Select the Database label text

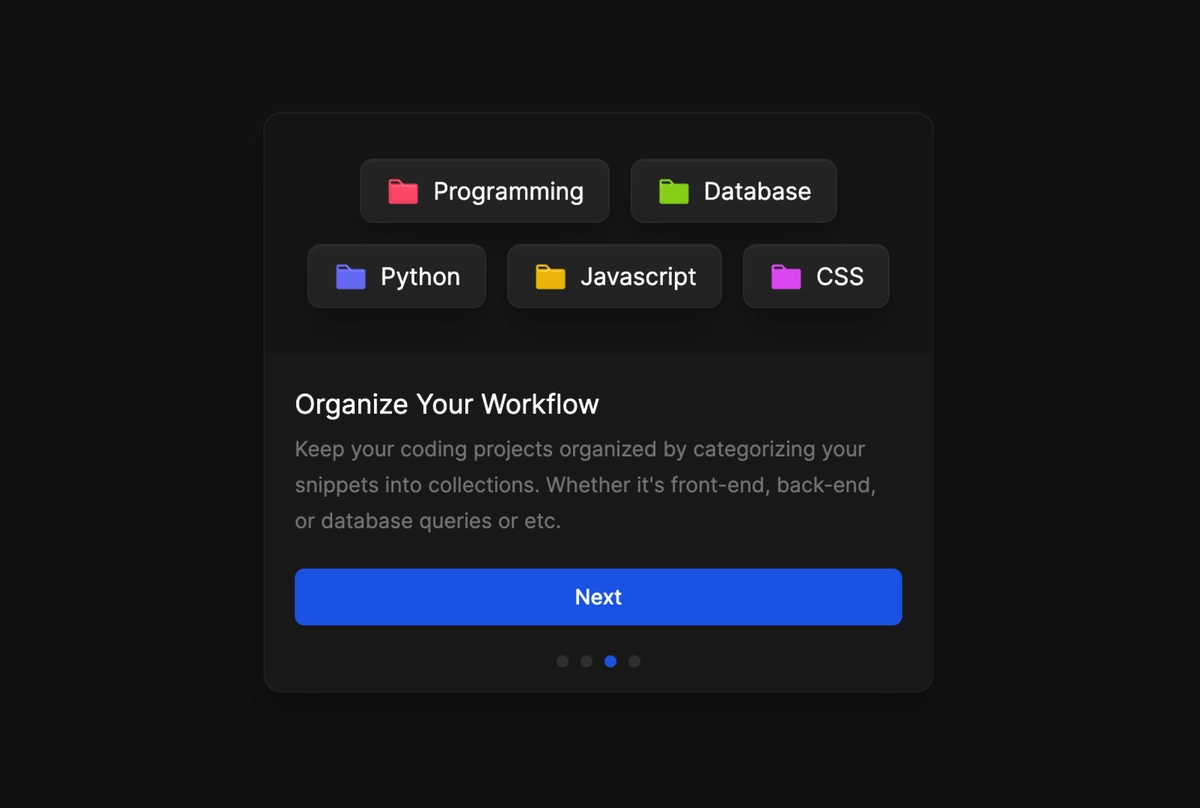point(757,192)
